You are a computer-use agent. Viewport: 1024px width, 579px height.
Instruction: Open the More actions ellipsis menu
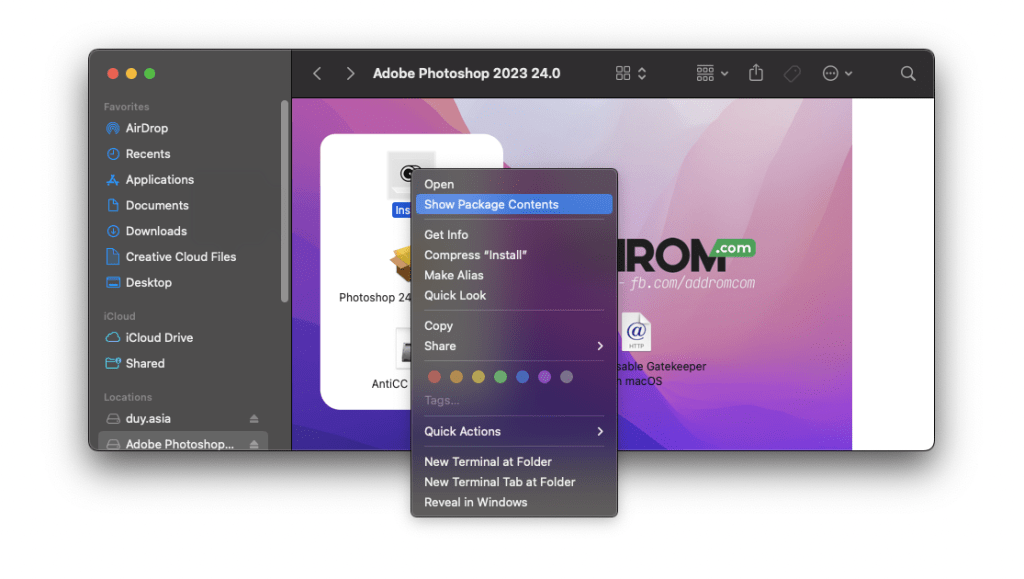(x=837, y=73)
